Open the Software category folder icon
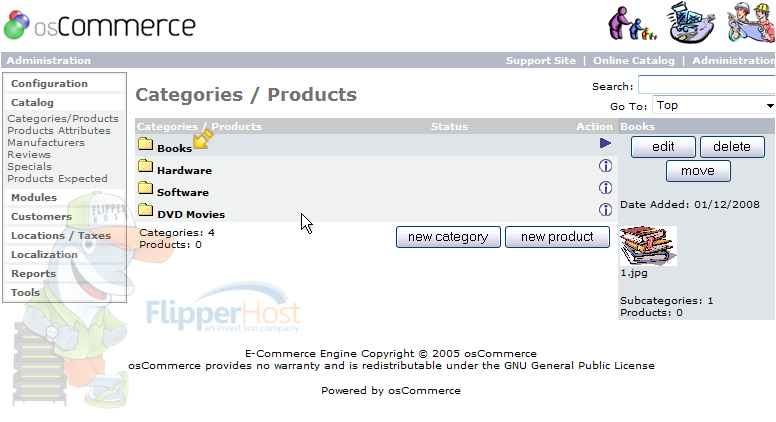This screenshot has width=776, height=422. click(146, 188)
